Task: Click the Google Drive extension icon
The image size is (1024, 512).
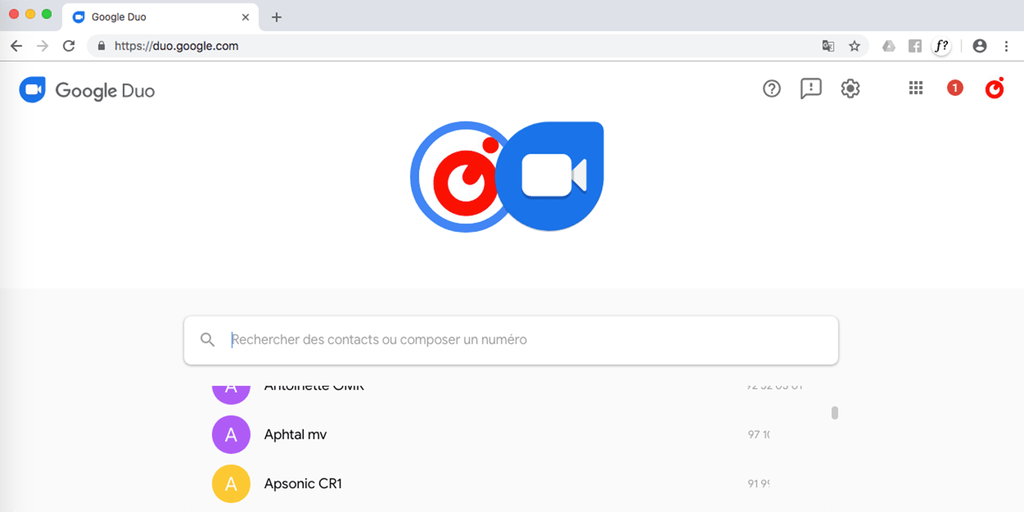Action: click(x=888, y=46)
